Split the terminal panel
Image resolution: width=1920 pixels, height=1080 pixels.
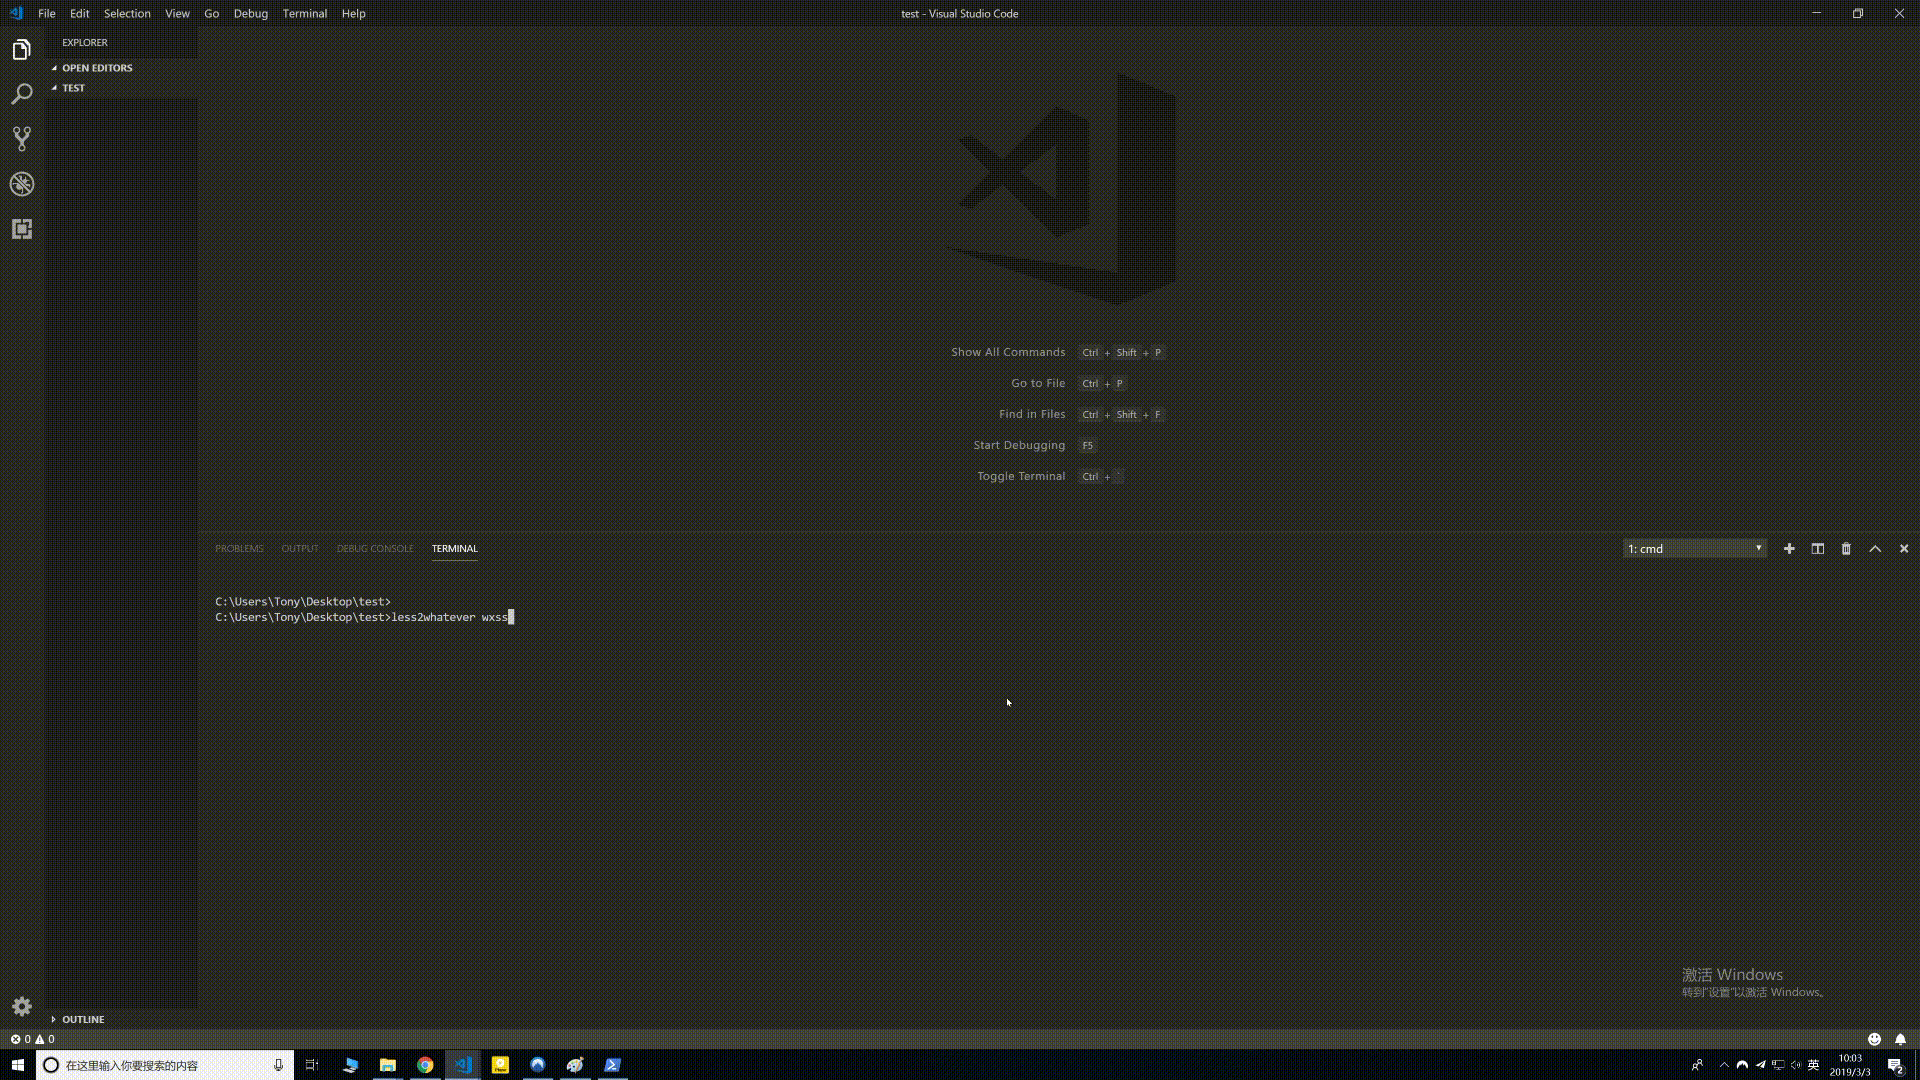1818,549
